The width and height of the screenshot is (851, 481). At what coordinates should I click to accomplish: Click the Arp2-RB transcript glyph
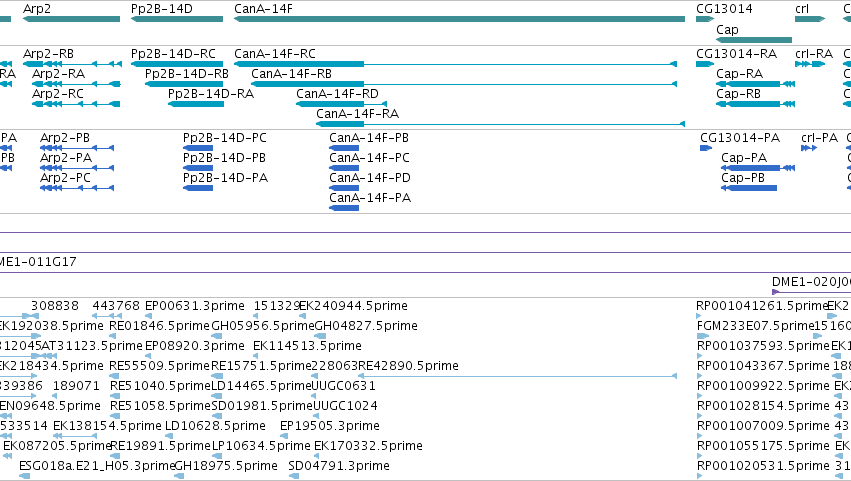click(x=72, y=64)
